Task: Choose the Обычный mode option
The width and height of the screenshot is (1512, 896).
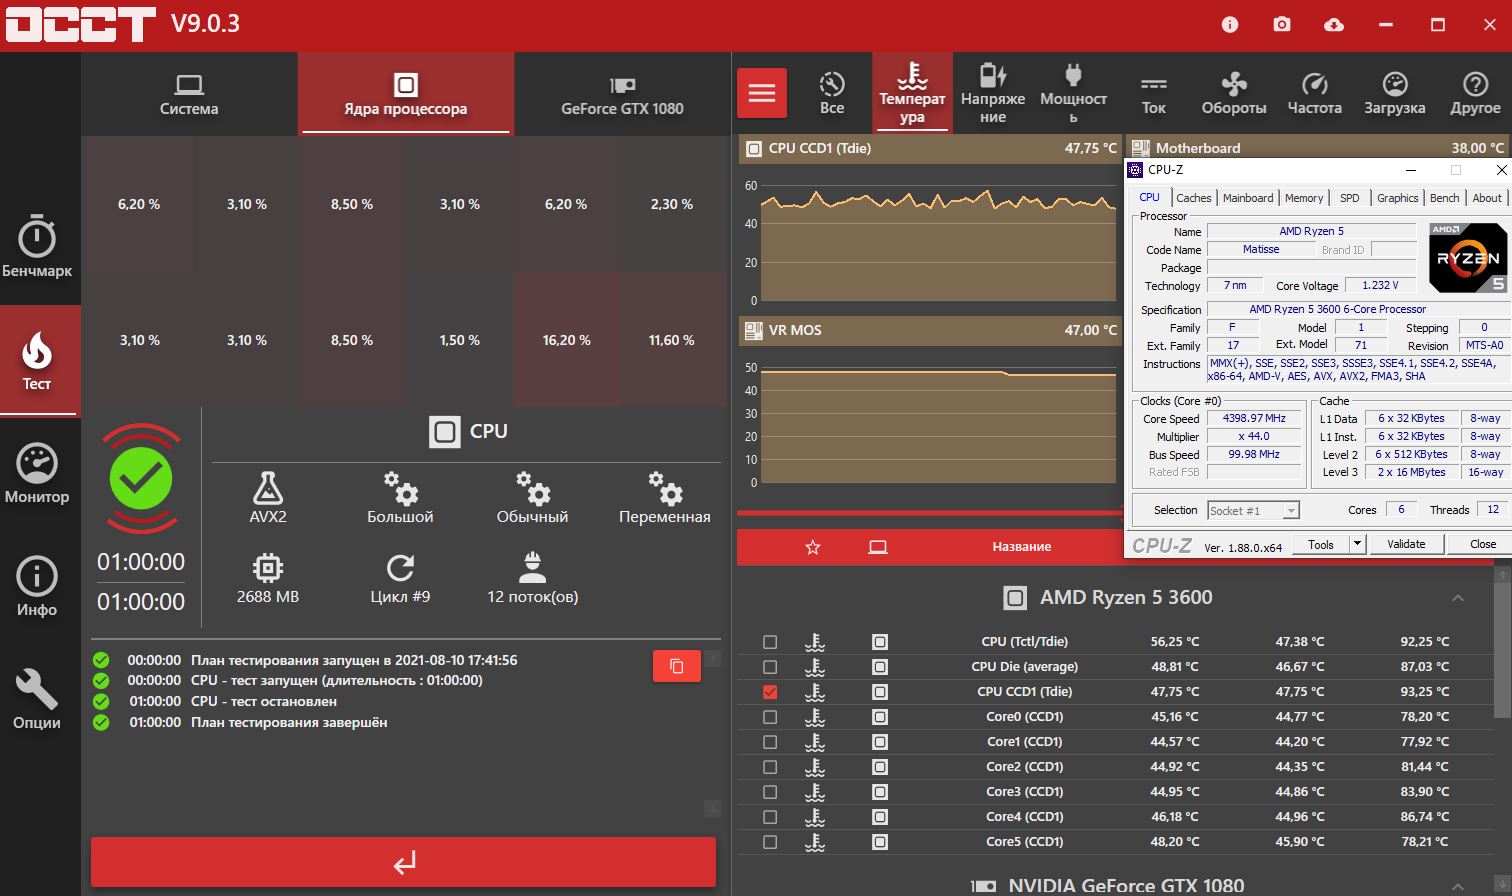Action: tap(532, 498)
